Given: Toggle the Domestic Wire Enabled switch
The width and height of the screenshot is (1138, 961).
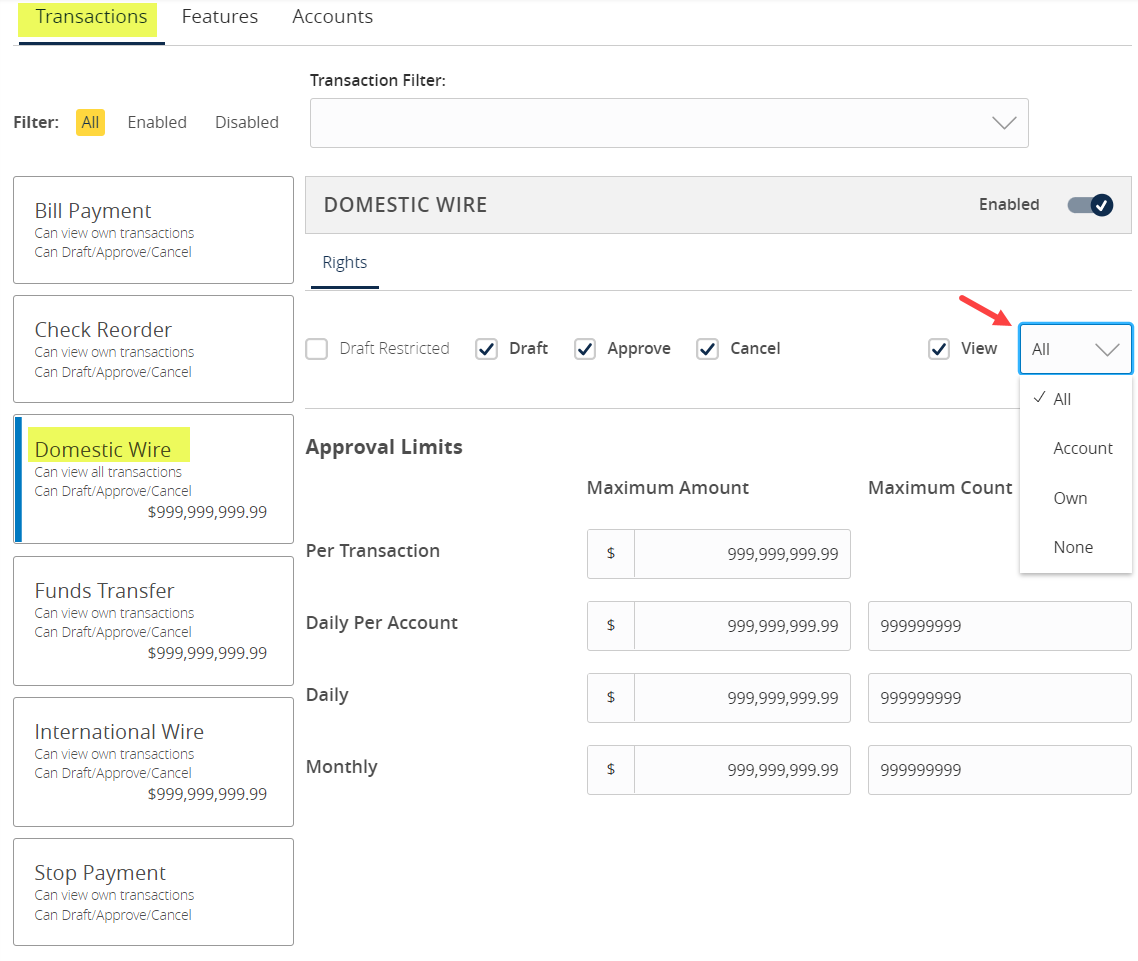Looking at the screenshot, I should [1089, 205].
